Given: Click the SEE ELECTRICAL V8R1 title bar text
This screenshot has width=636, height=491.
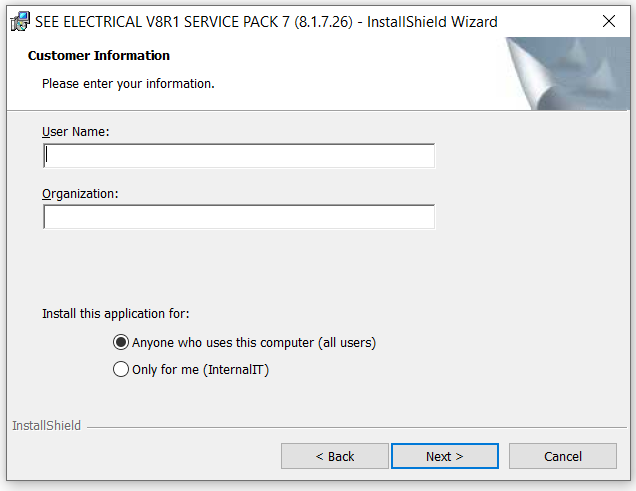Looking at the screenshot, I should click(x=266, y=22).
